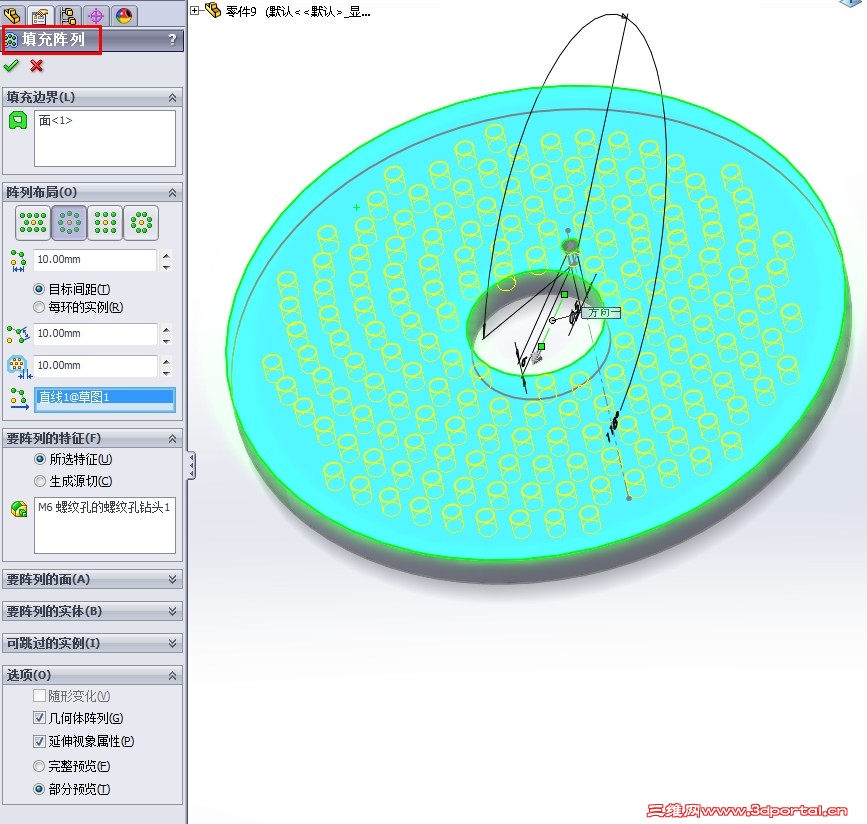Decrease margins value with down arrow

166,373
